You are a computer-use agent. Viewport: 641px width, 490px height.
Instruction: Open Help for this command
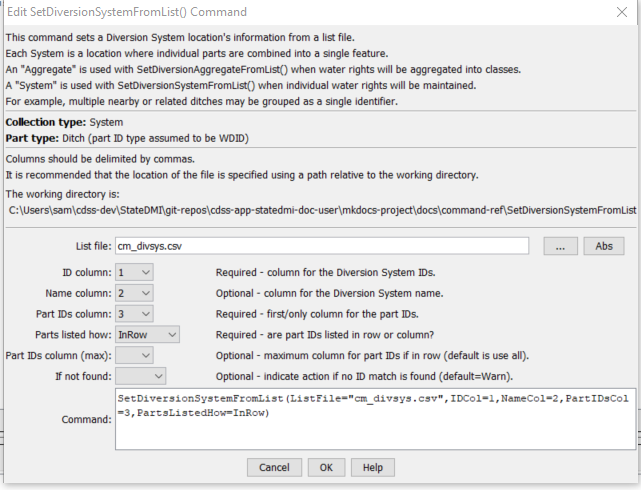373,467
